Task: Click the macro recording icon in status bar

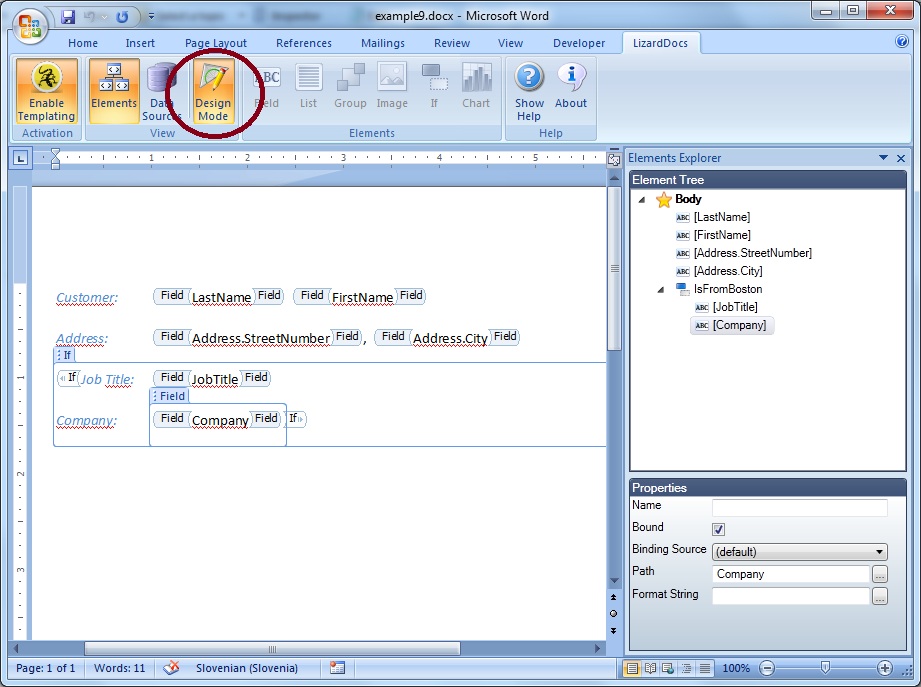Action: tap(337, 668)
